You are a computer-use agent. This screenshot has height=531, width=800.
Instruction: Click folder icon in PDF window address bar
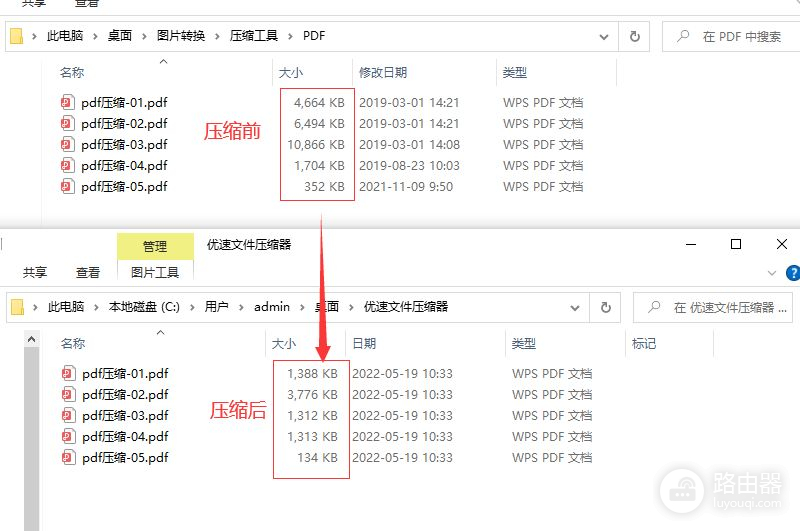tap(17, 36)
